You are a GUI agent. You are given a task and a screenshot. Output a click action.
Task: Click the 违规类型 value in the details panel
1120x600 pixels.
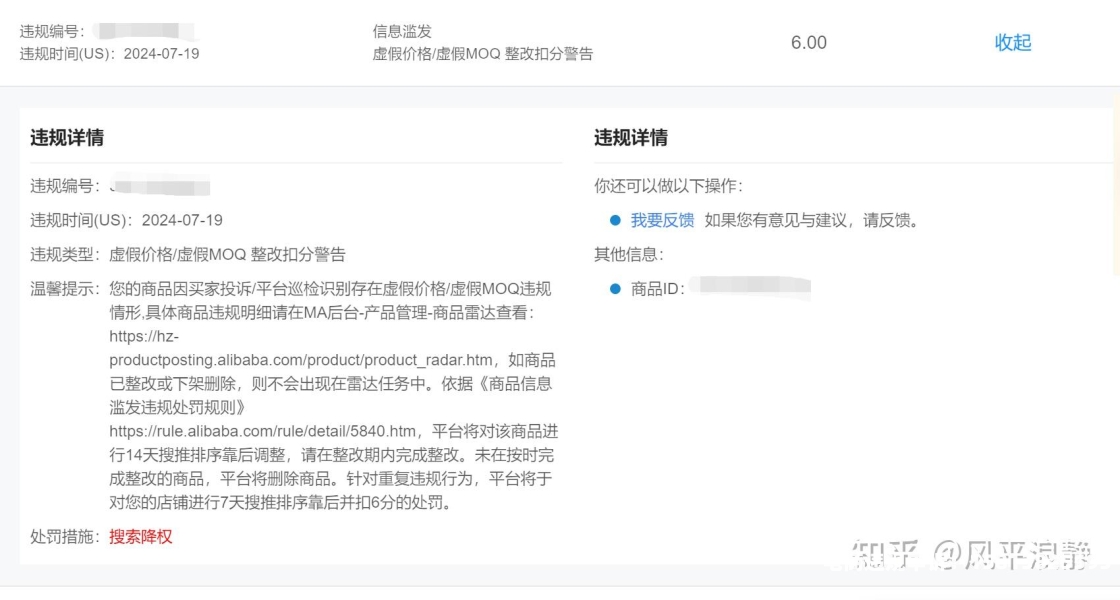click(227, 254)
